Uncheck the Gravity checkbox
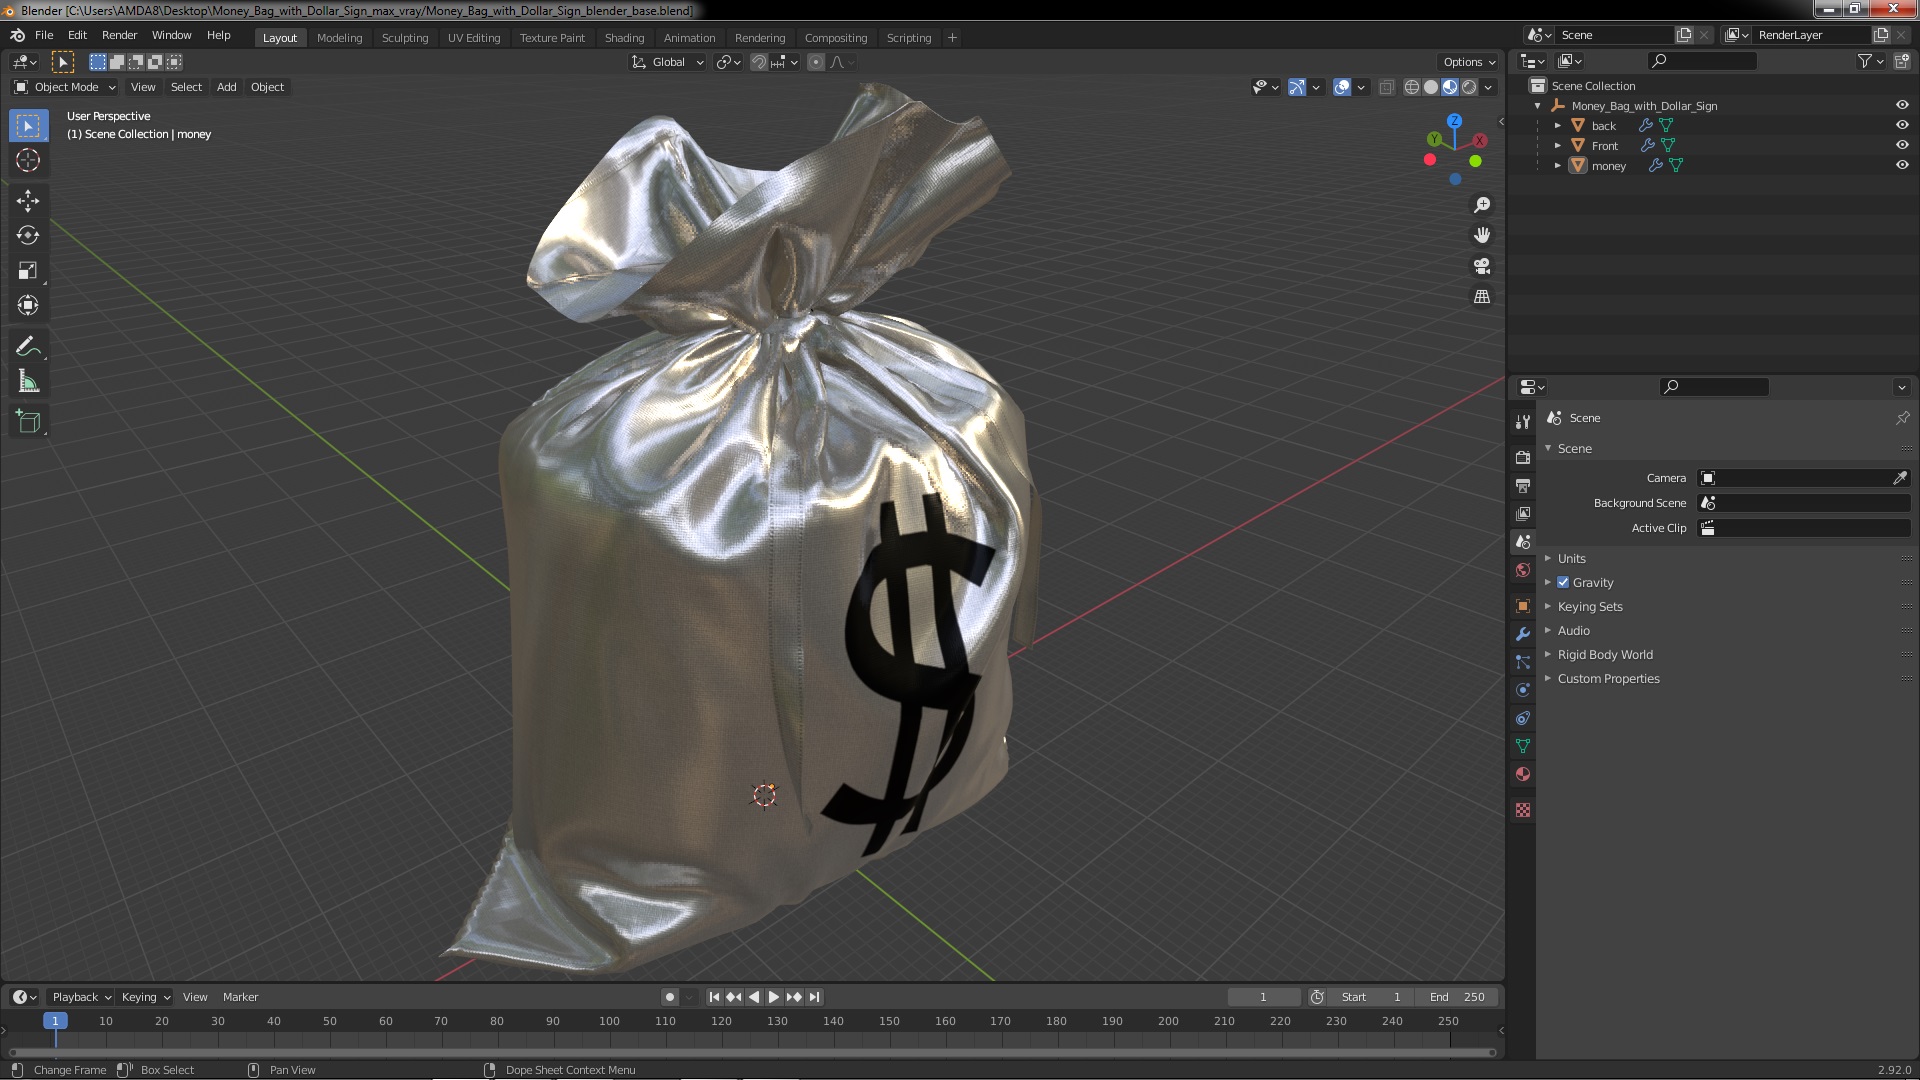This screenshot has height=1080, width=1920. tap(1563, 583)
